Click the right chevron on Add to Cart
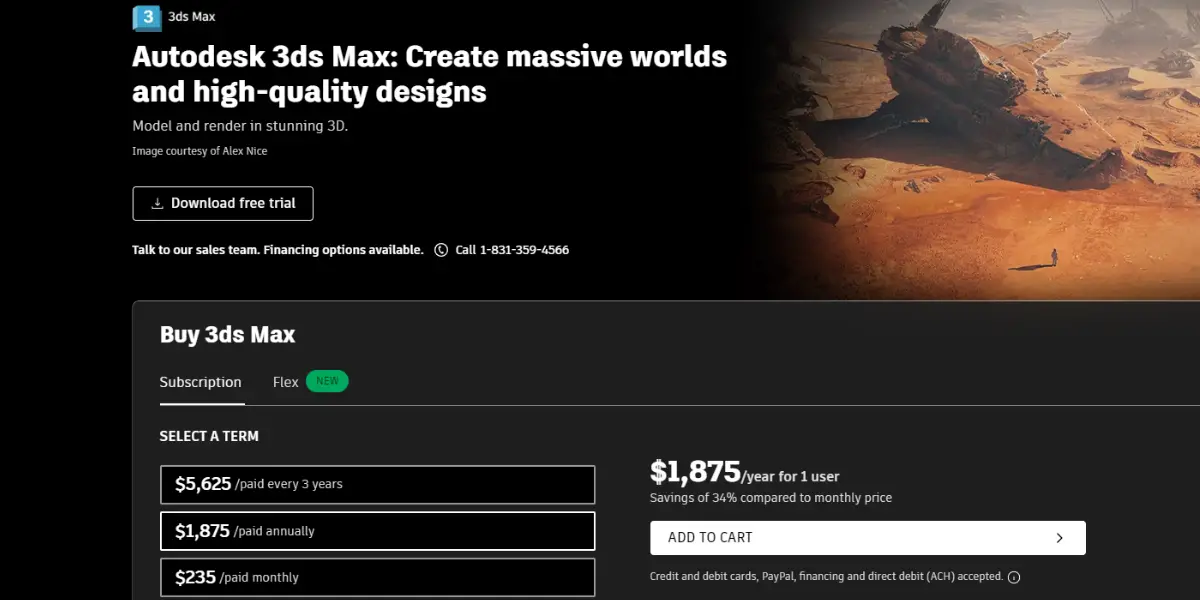This screenshot has height=600, width=1200. coord(1060,538)
